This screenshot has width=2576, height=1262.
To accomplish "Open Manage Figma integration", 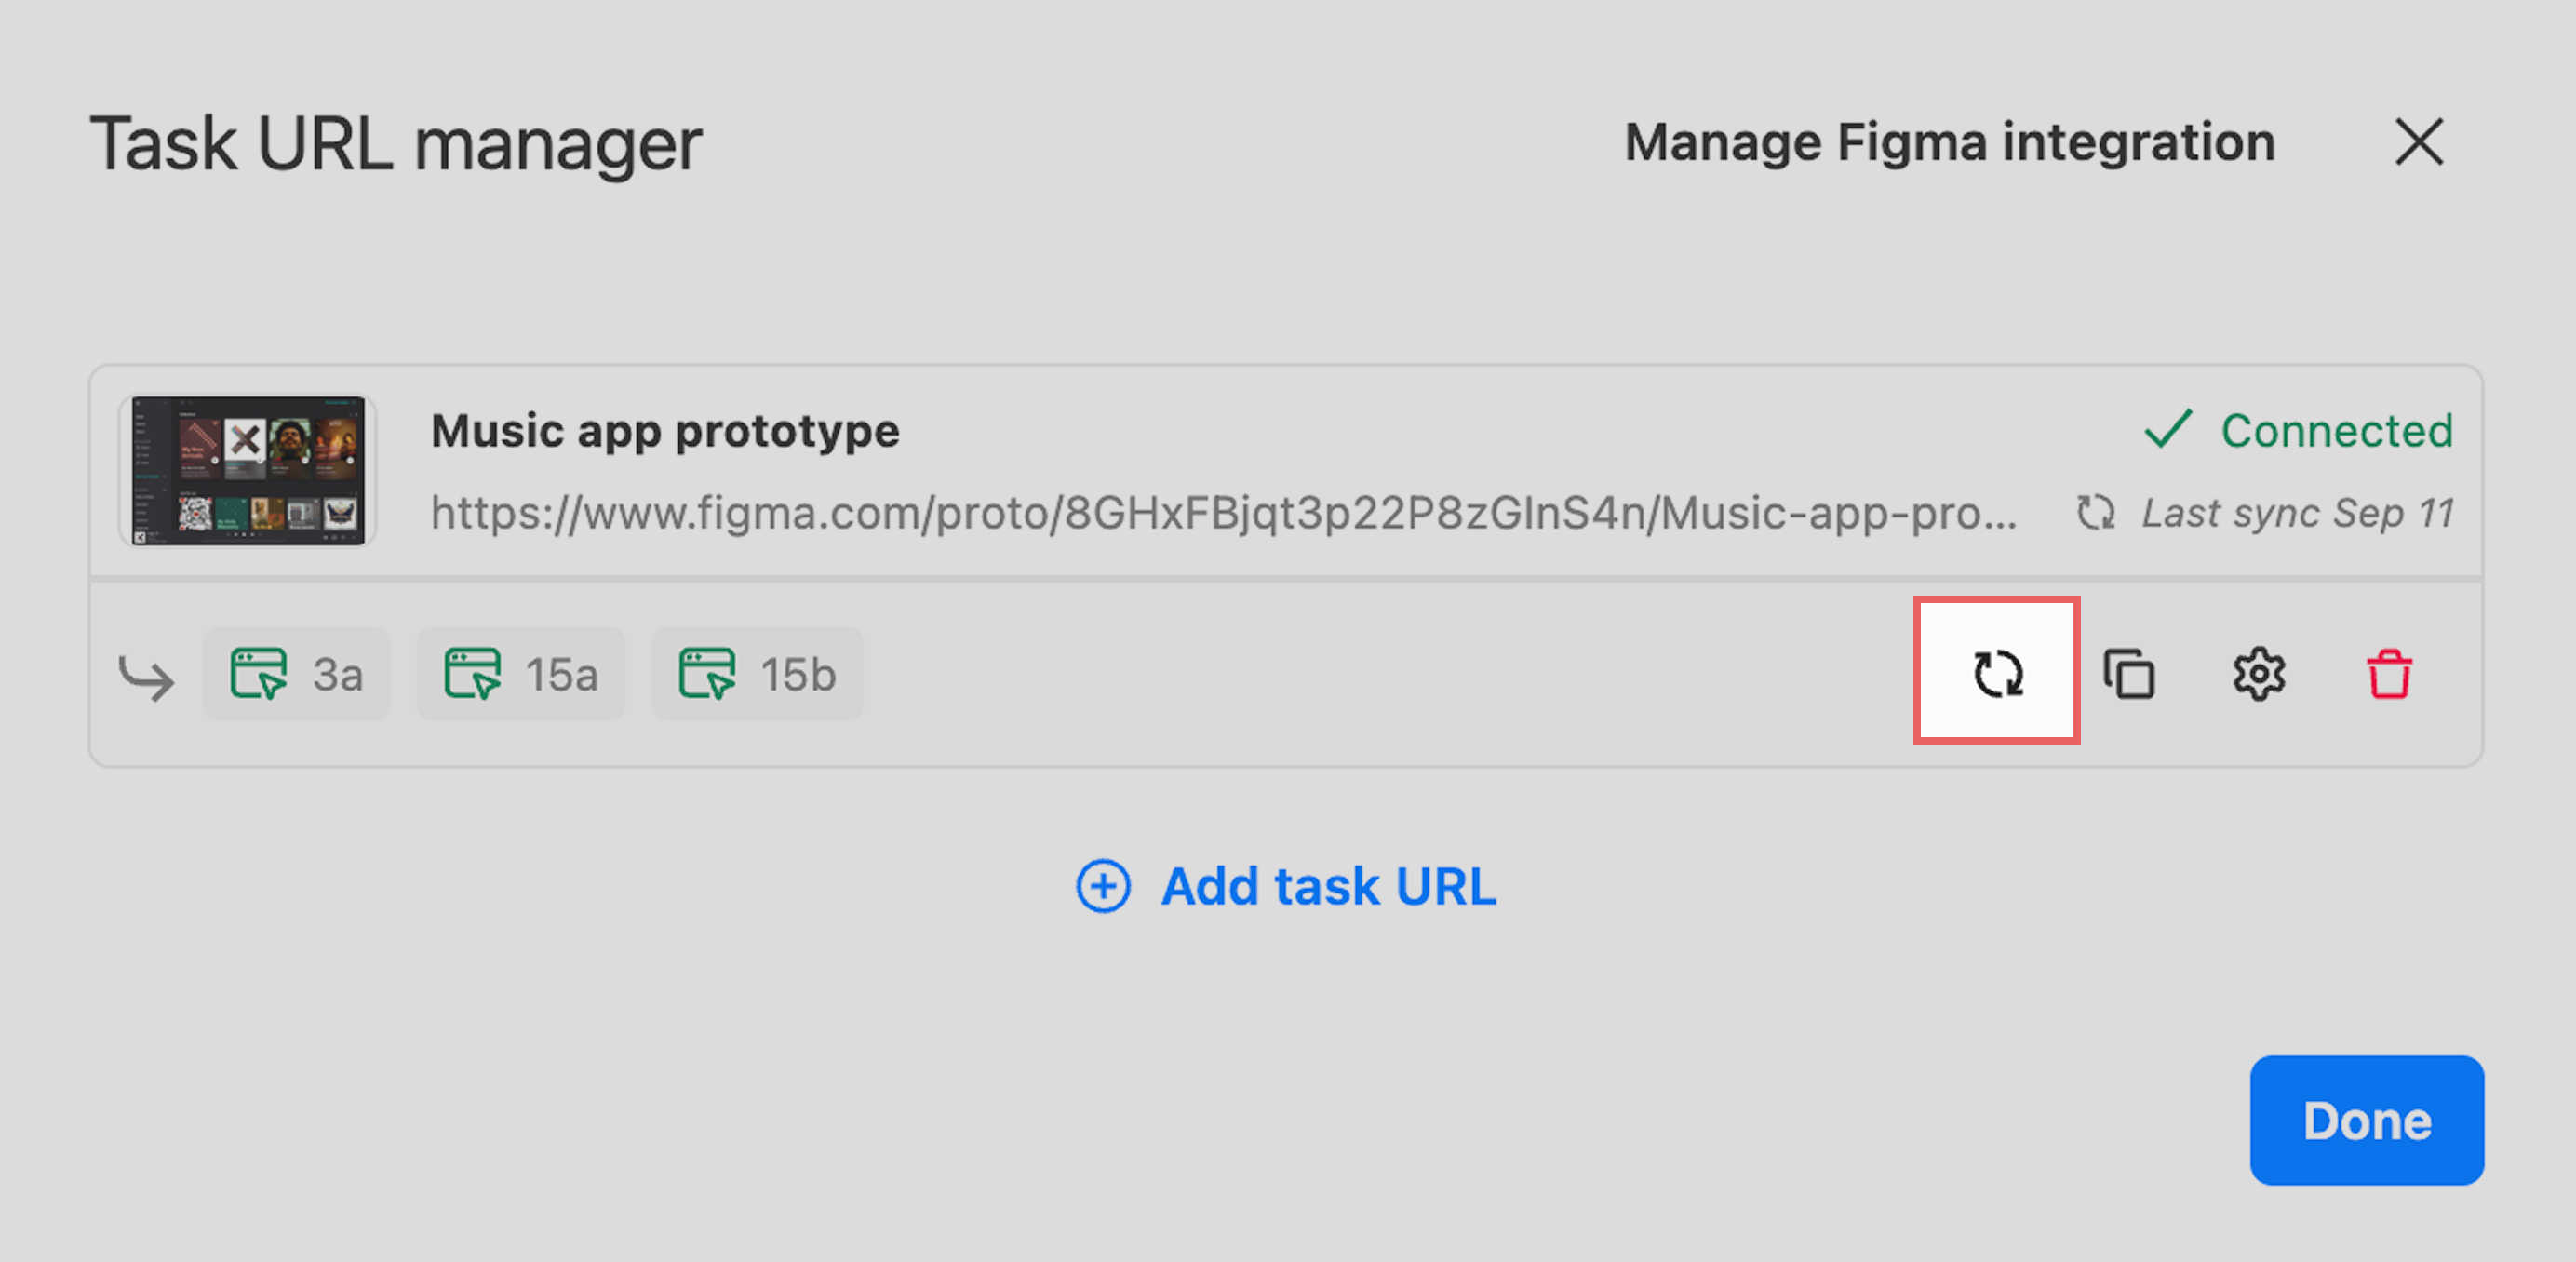I will (1949, 142).
